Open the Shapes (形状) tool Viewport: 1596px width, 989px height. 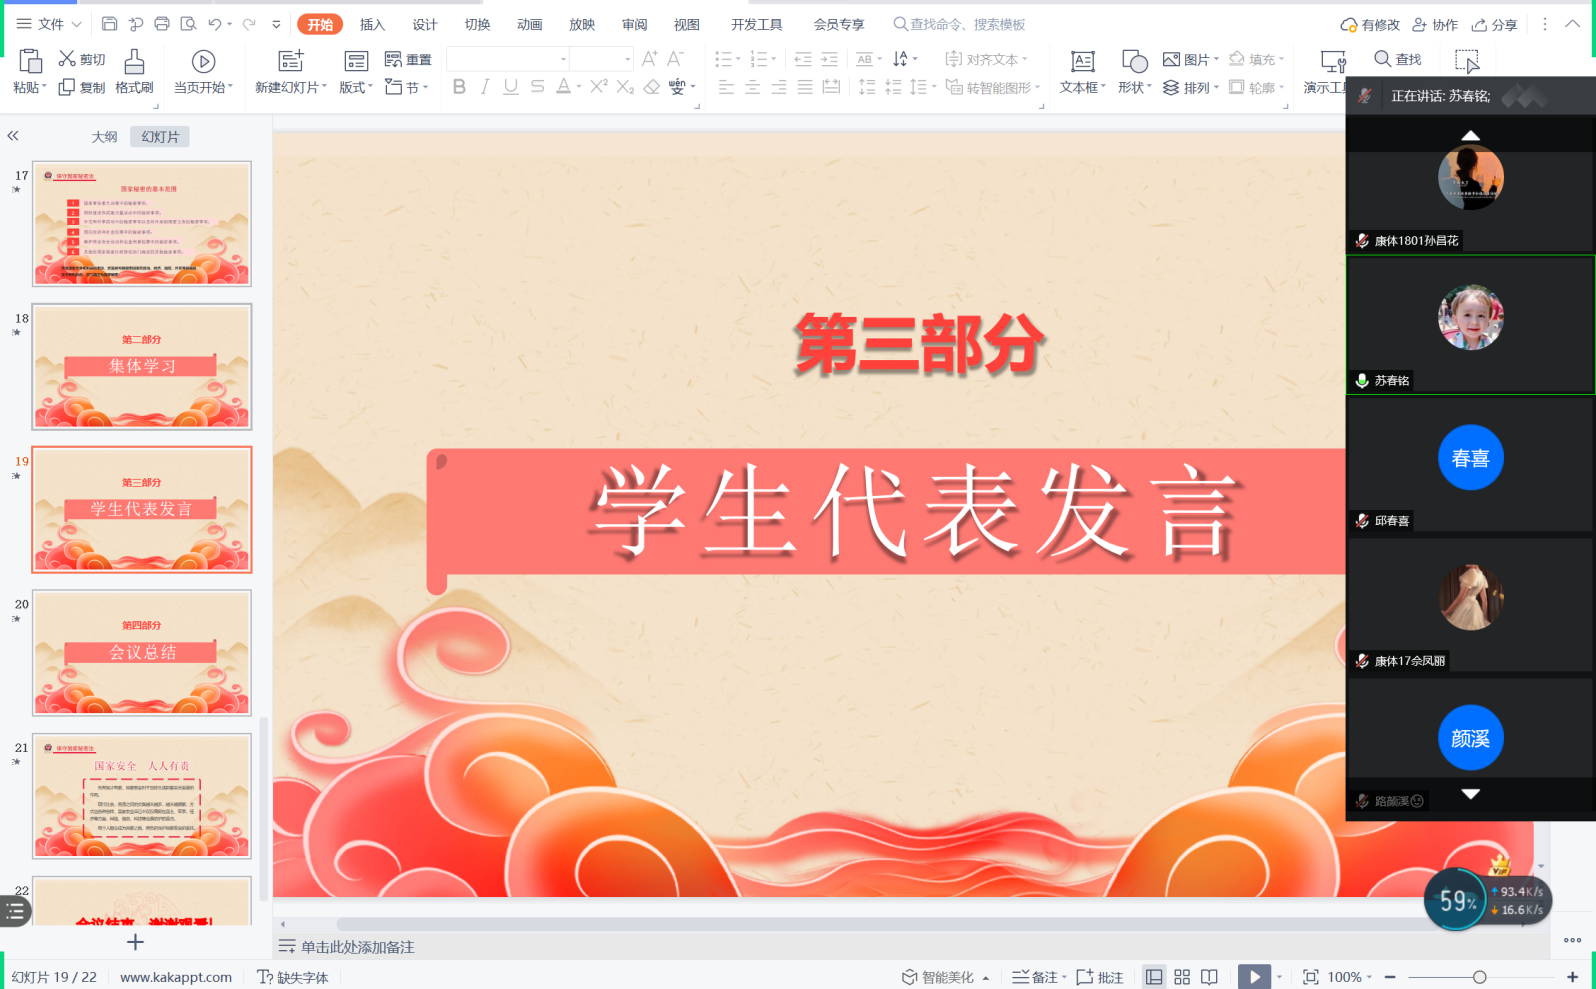coord(1134,62)
